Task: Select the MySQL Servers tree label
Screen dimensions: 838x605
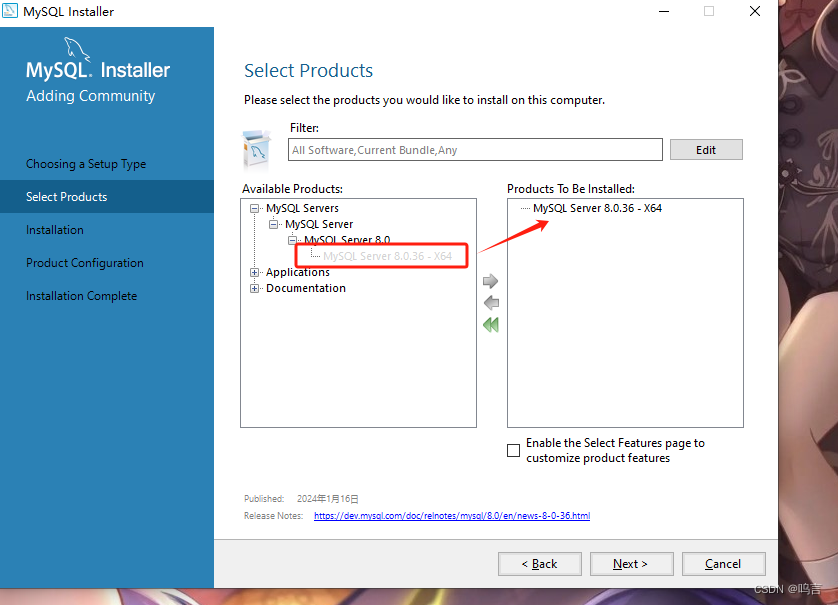Action: coord(302,208)
